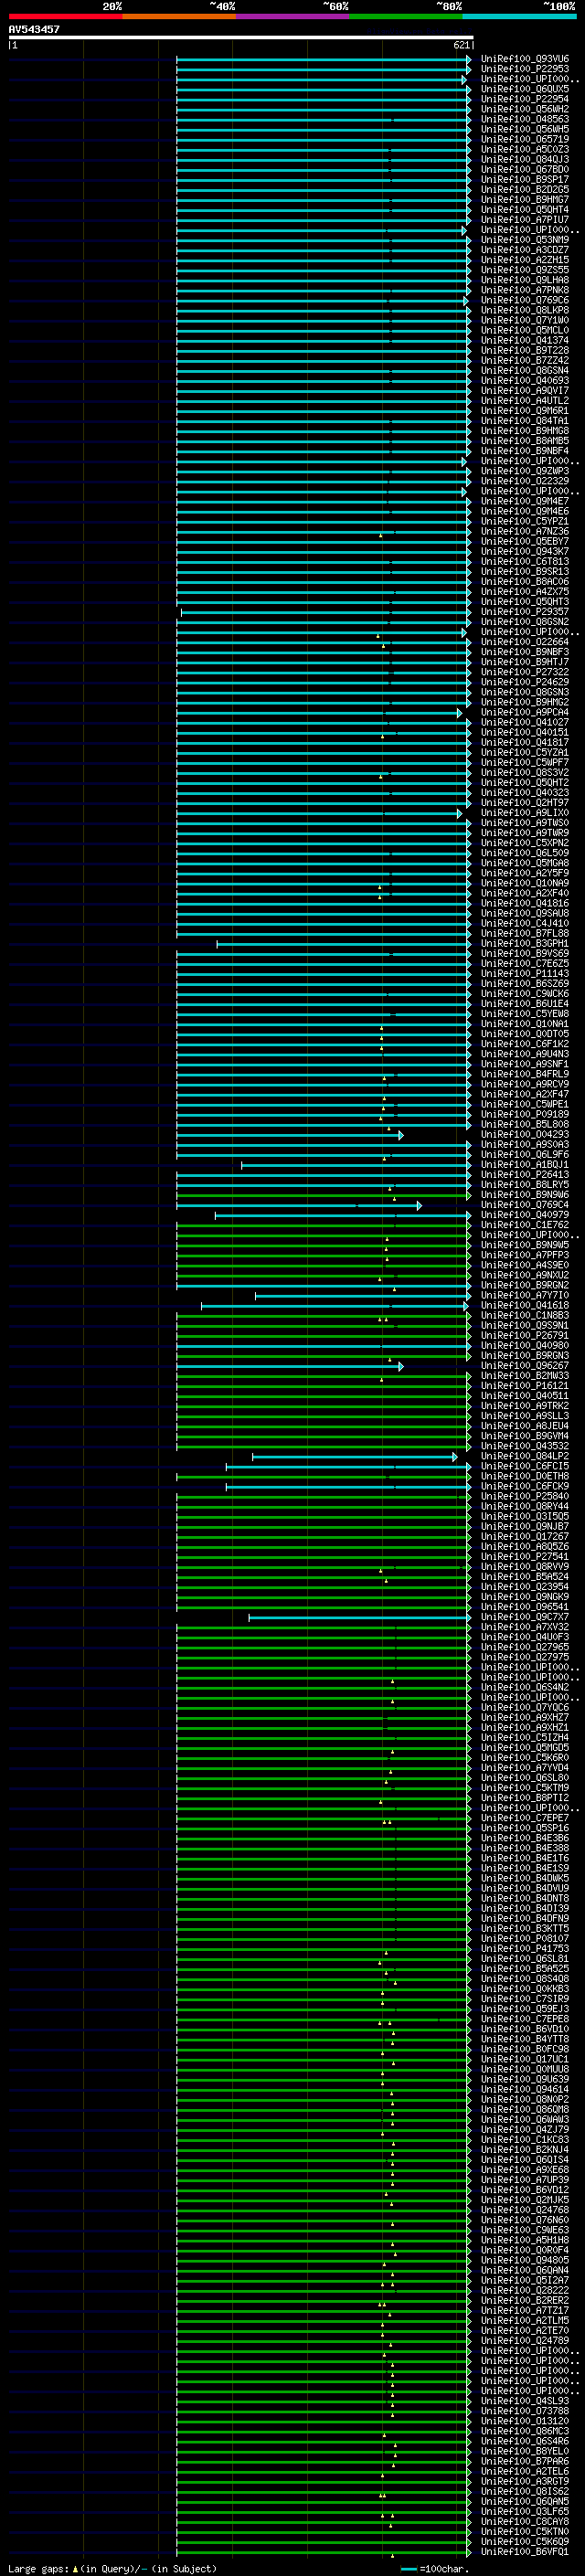The height and width of the screenshot is (2576, 585).
Task: Select hit label UniRef100_A1BQJ1
Action: (x=525, y=1165)
